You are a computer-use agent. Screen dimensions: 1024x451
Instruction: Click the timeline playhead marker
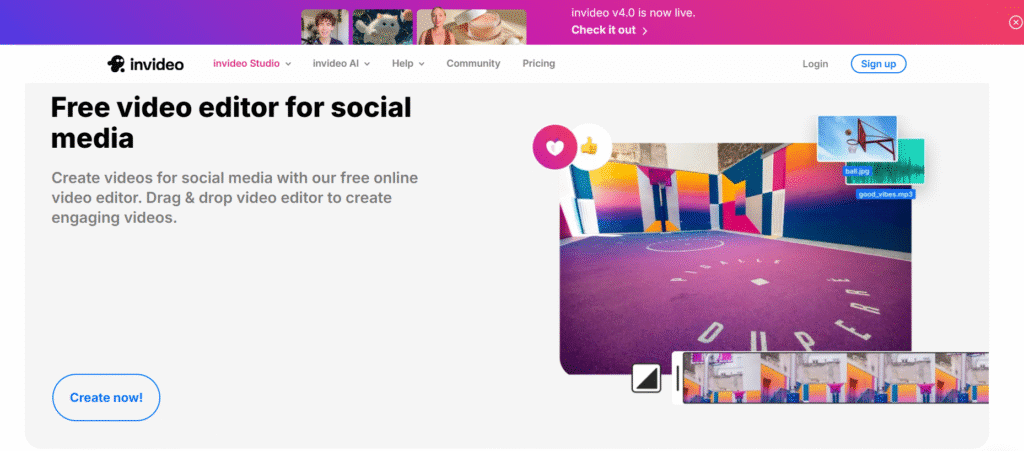(x=678, y=378)
